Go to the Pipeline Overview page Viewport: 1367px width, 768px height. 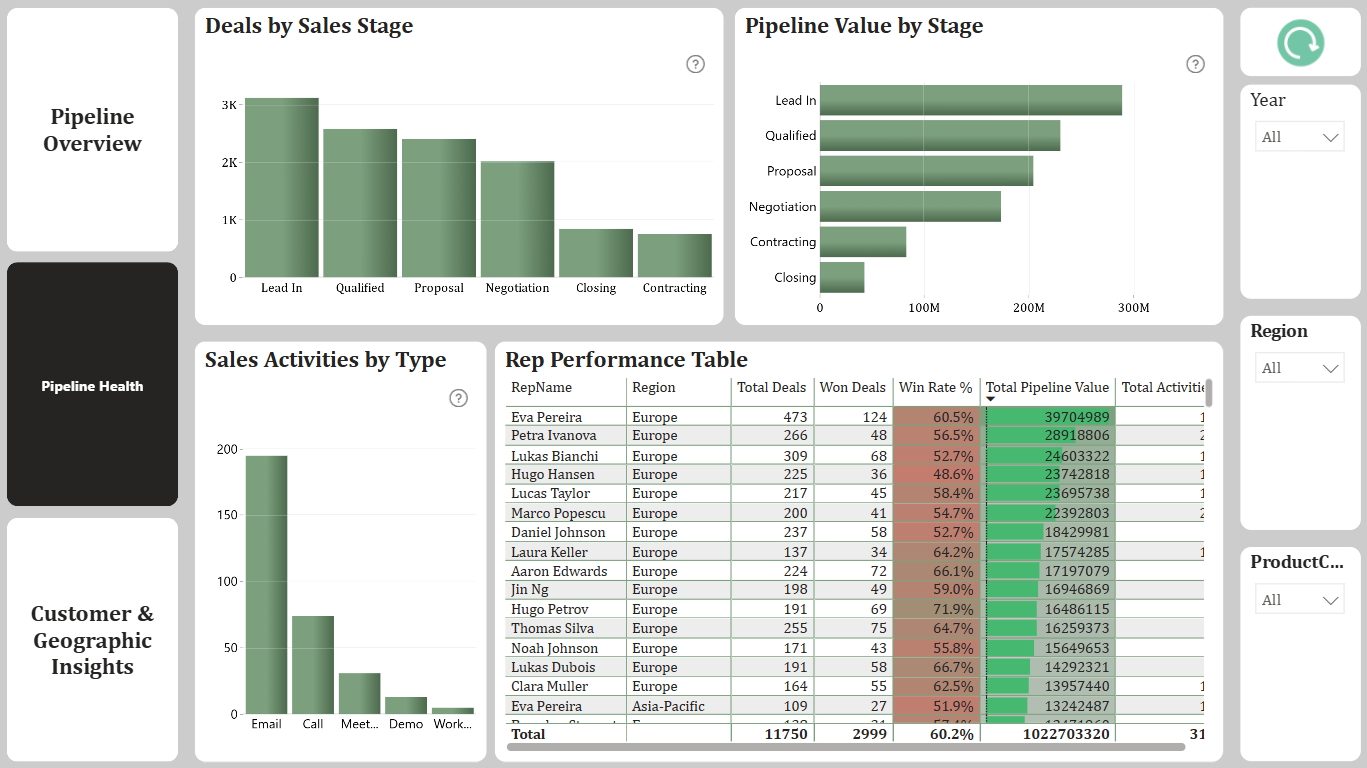(92, 130)
